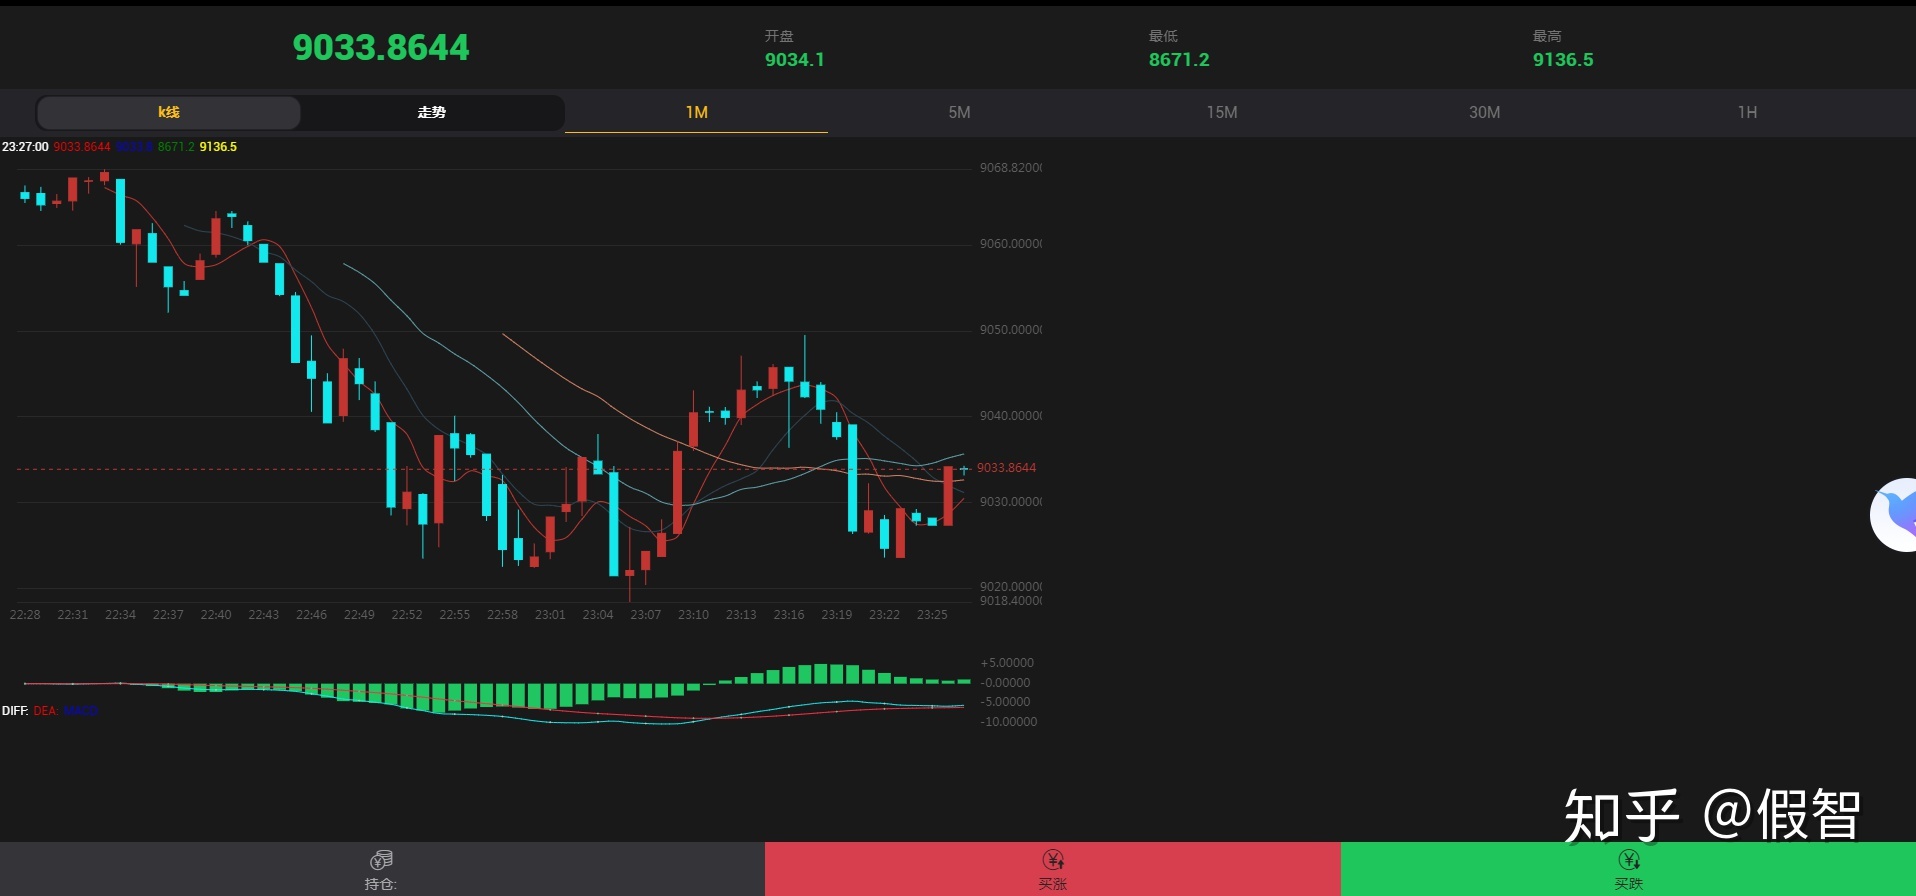1916x896 pixels.
Task: Select the 30M timeframe tab
Action: click(x=1484, y=113)
